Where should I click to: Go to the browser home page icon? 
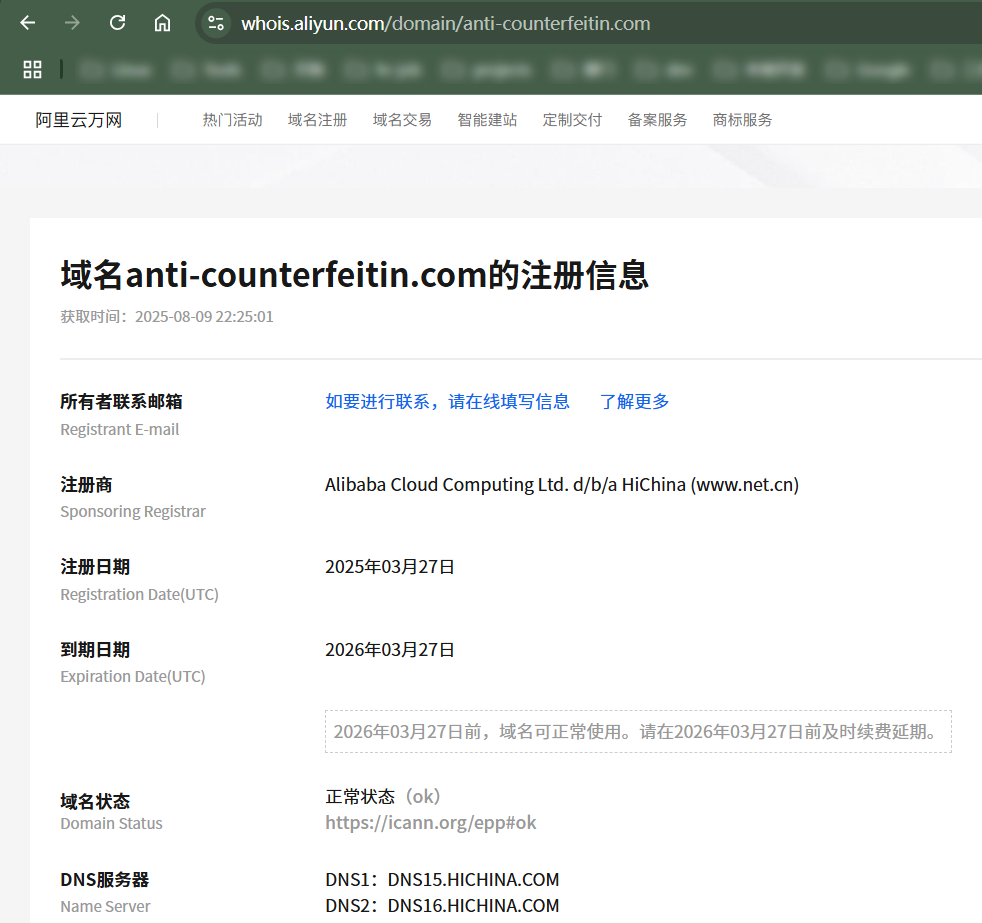(162, 23)
